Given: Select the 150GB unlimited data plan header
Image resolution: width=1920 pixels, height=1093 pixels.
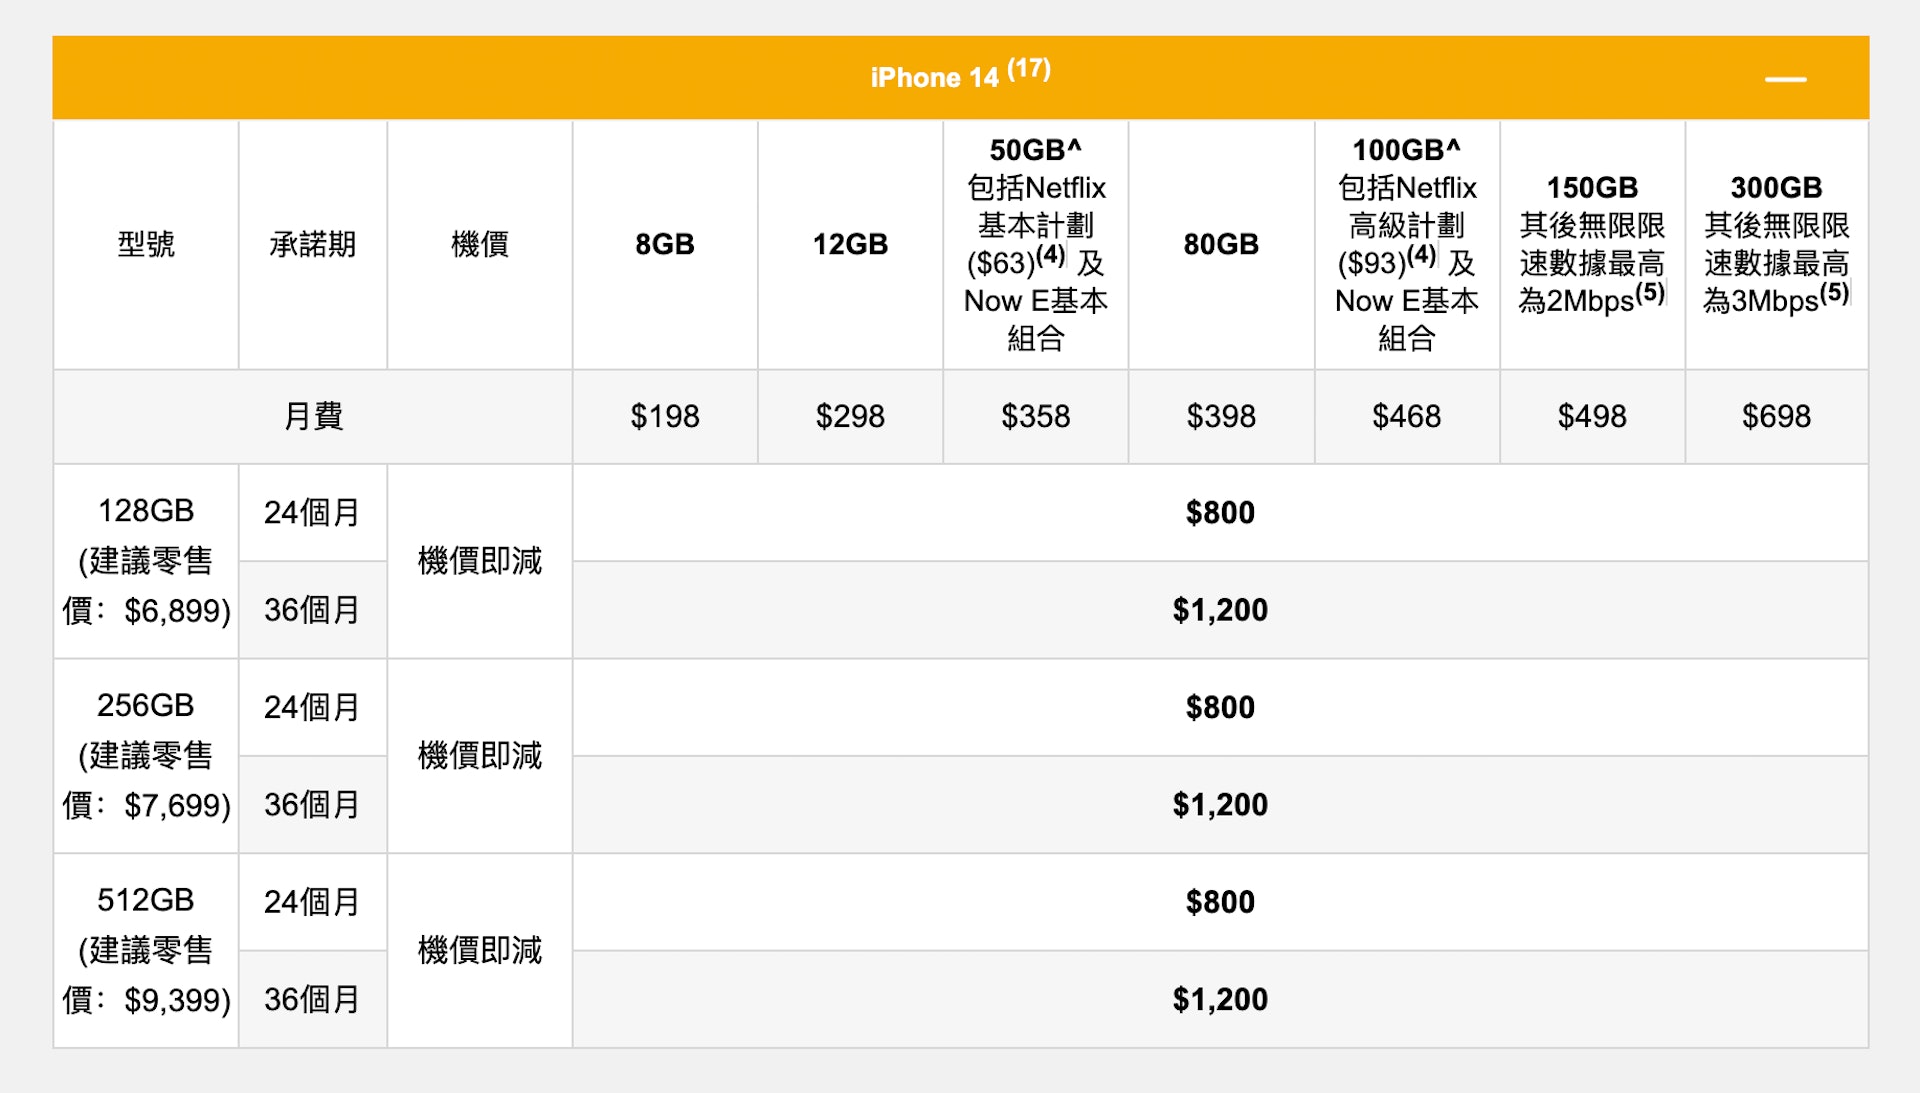Looking at the screenshot, I should (1591, 244).
